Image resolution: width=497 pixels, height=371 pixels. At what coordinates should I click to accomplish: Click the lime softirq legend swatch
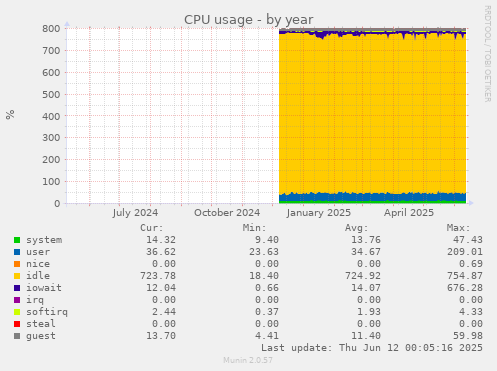[17, 312]
